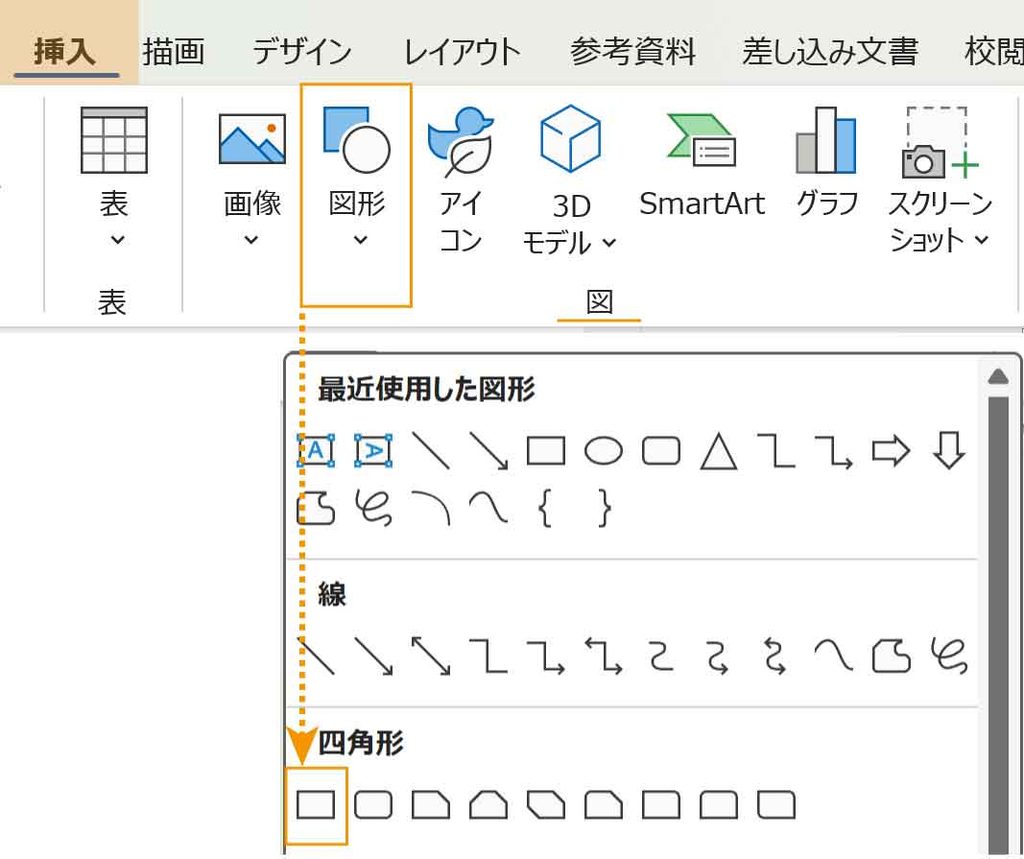Pick the vertical text box in recent shapes
1024x859 pixels.
374,451
